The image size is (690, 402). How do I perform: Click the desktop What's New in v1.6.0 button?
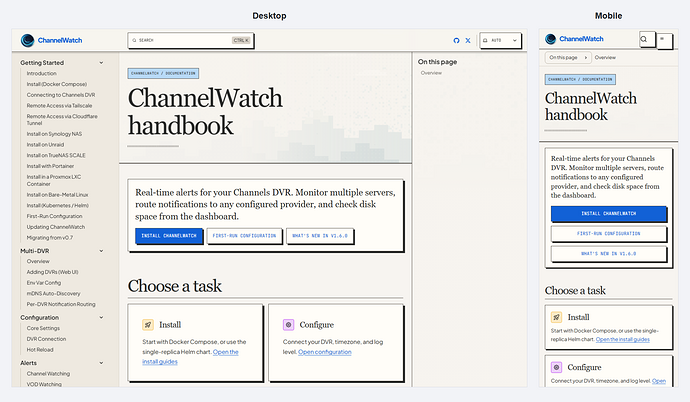[x=320, y=236]
